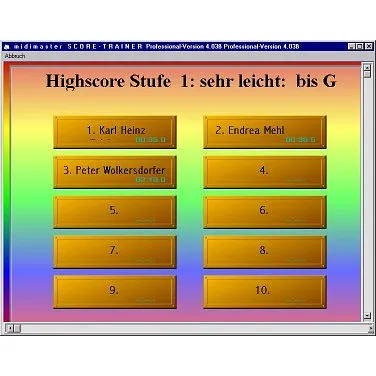Choose highscore slot 7.
Image resolution: width=376 pixels, height=376 pixels.
point(115,252)
